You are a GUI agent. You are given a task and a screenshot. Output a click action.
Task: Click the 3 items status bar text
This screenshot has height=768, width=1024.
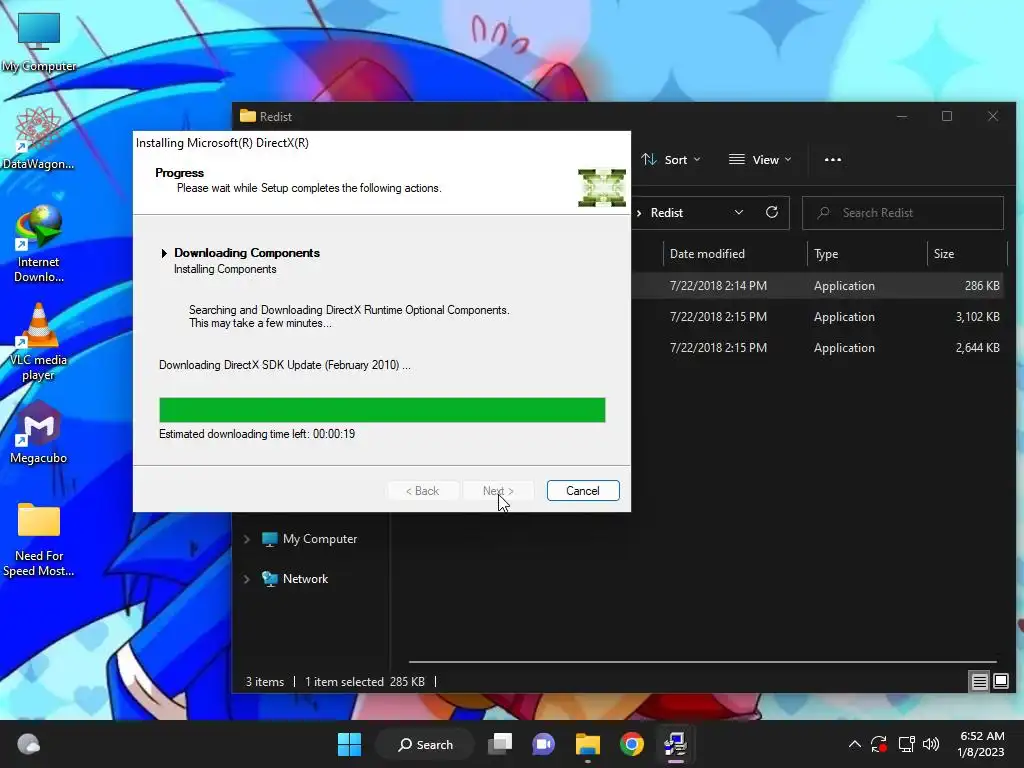(264, 682)
